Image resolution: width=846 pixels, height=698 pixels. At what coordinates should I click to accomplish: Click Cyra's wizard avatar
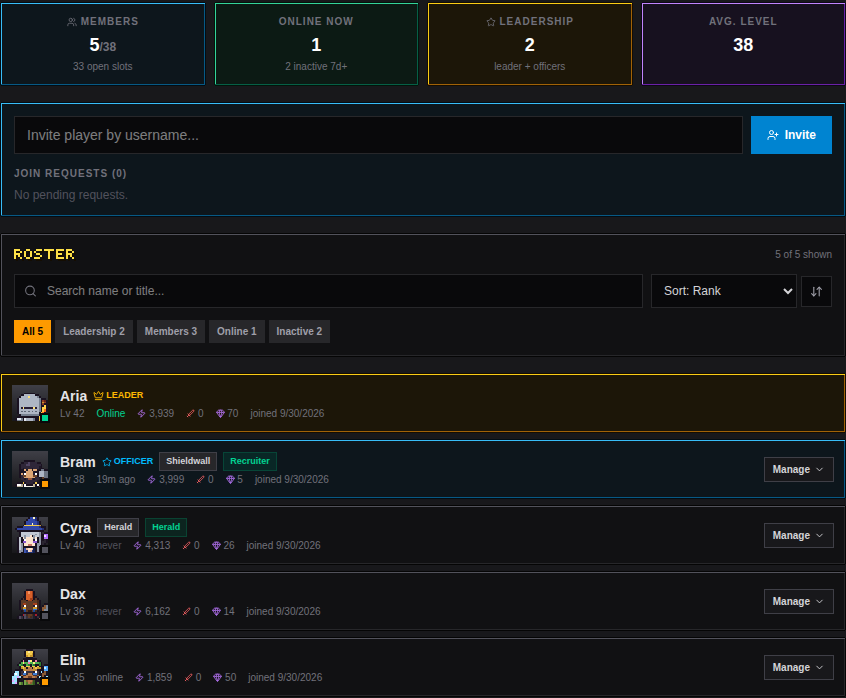click(30, 535)
